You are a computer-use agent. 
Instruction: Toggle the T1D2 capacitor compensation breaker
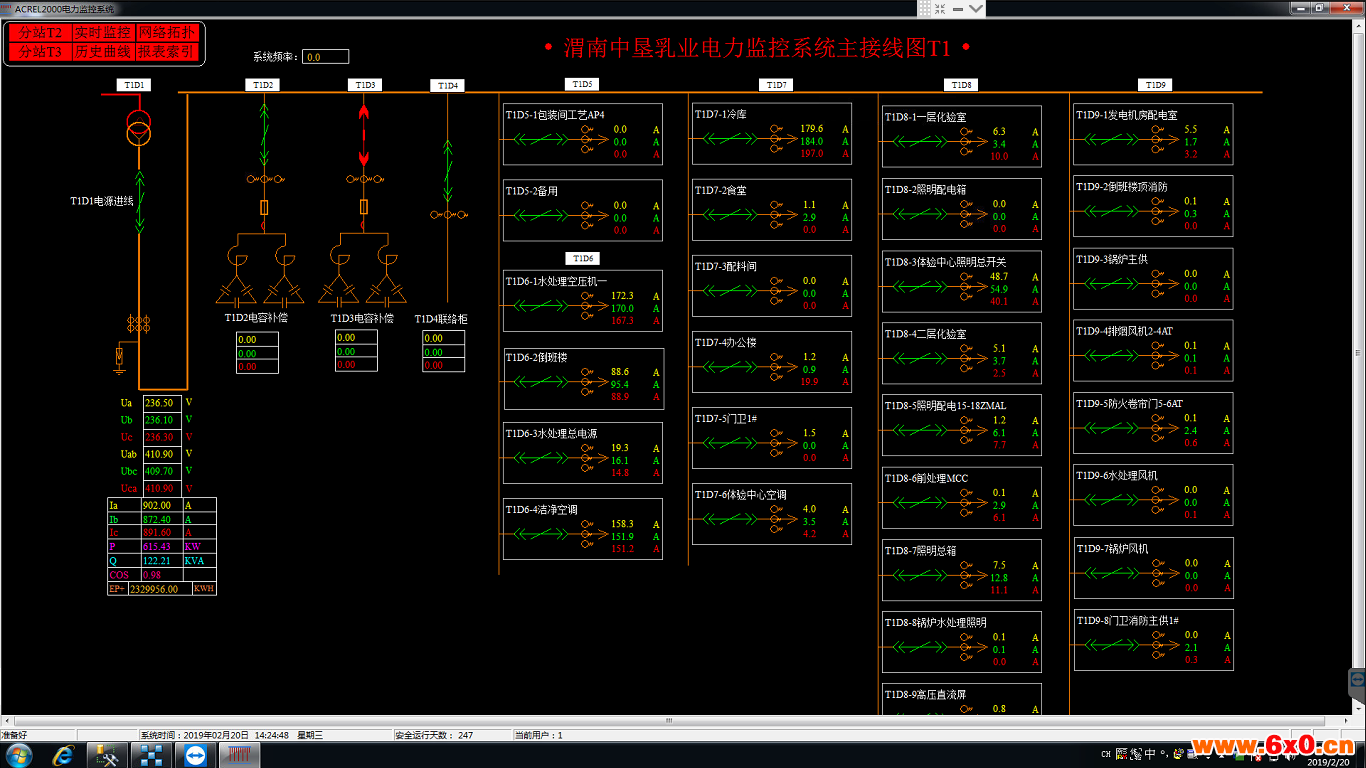click(x=262, y=134)
